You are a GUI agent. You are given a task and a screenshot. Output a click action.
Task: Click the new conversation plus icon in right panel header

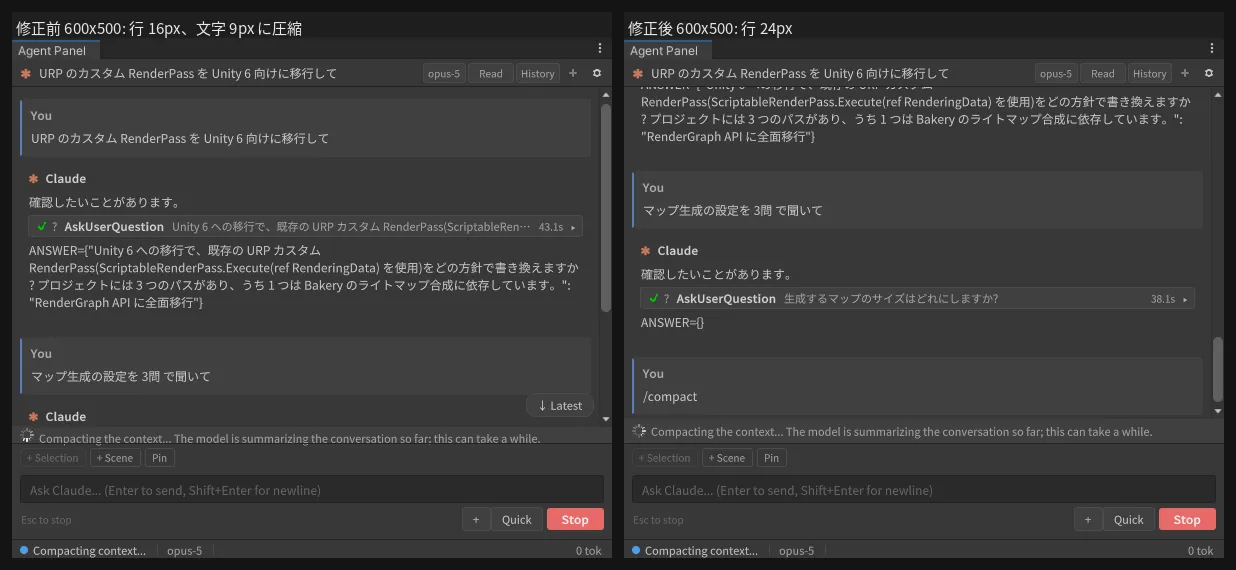coord(1185,73)
